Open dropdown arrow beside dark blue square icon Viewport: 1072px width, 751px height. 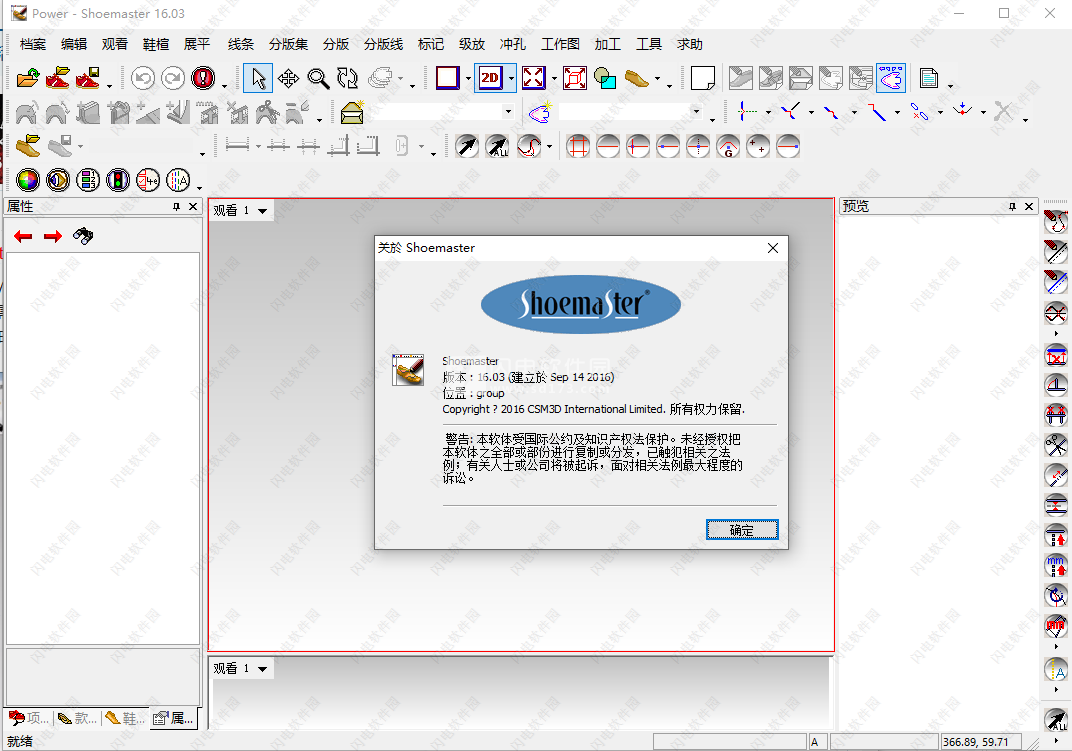pyautogui.click(x=468, y=79)
